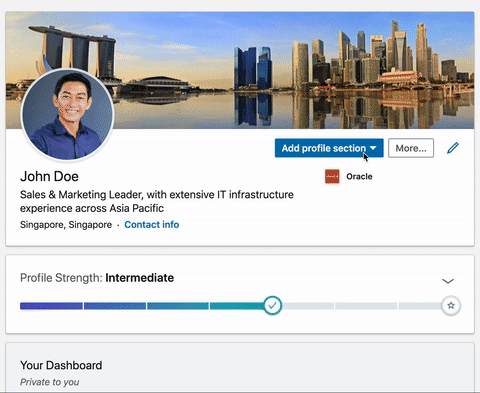The height and width of the screenshot is (393, 480).
Task: Click the Profile Strength: Intermediate label
Action: coord(97,278)
